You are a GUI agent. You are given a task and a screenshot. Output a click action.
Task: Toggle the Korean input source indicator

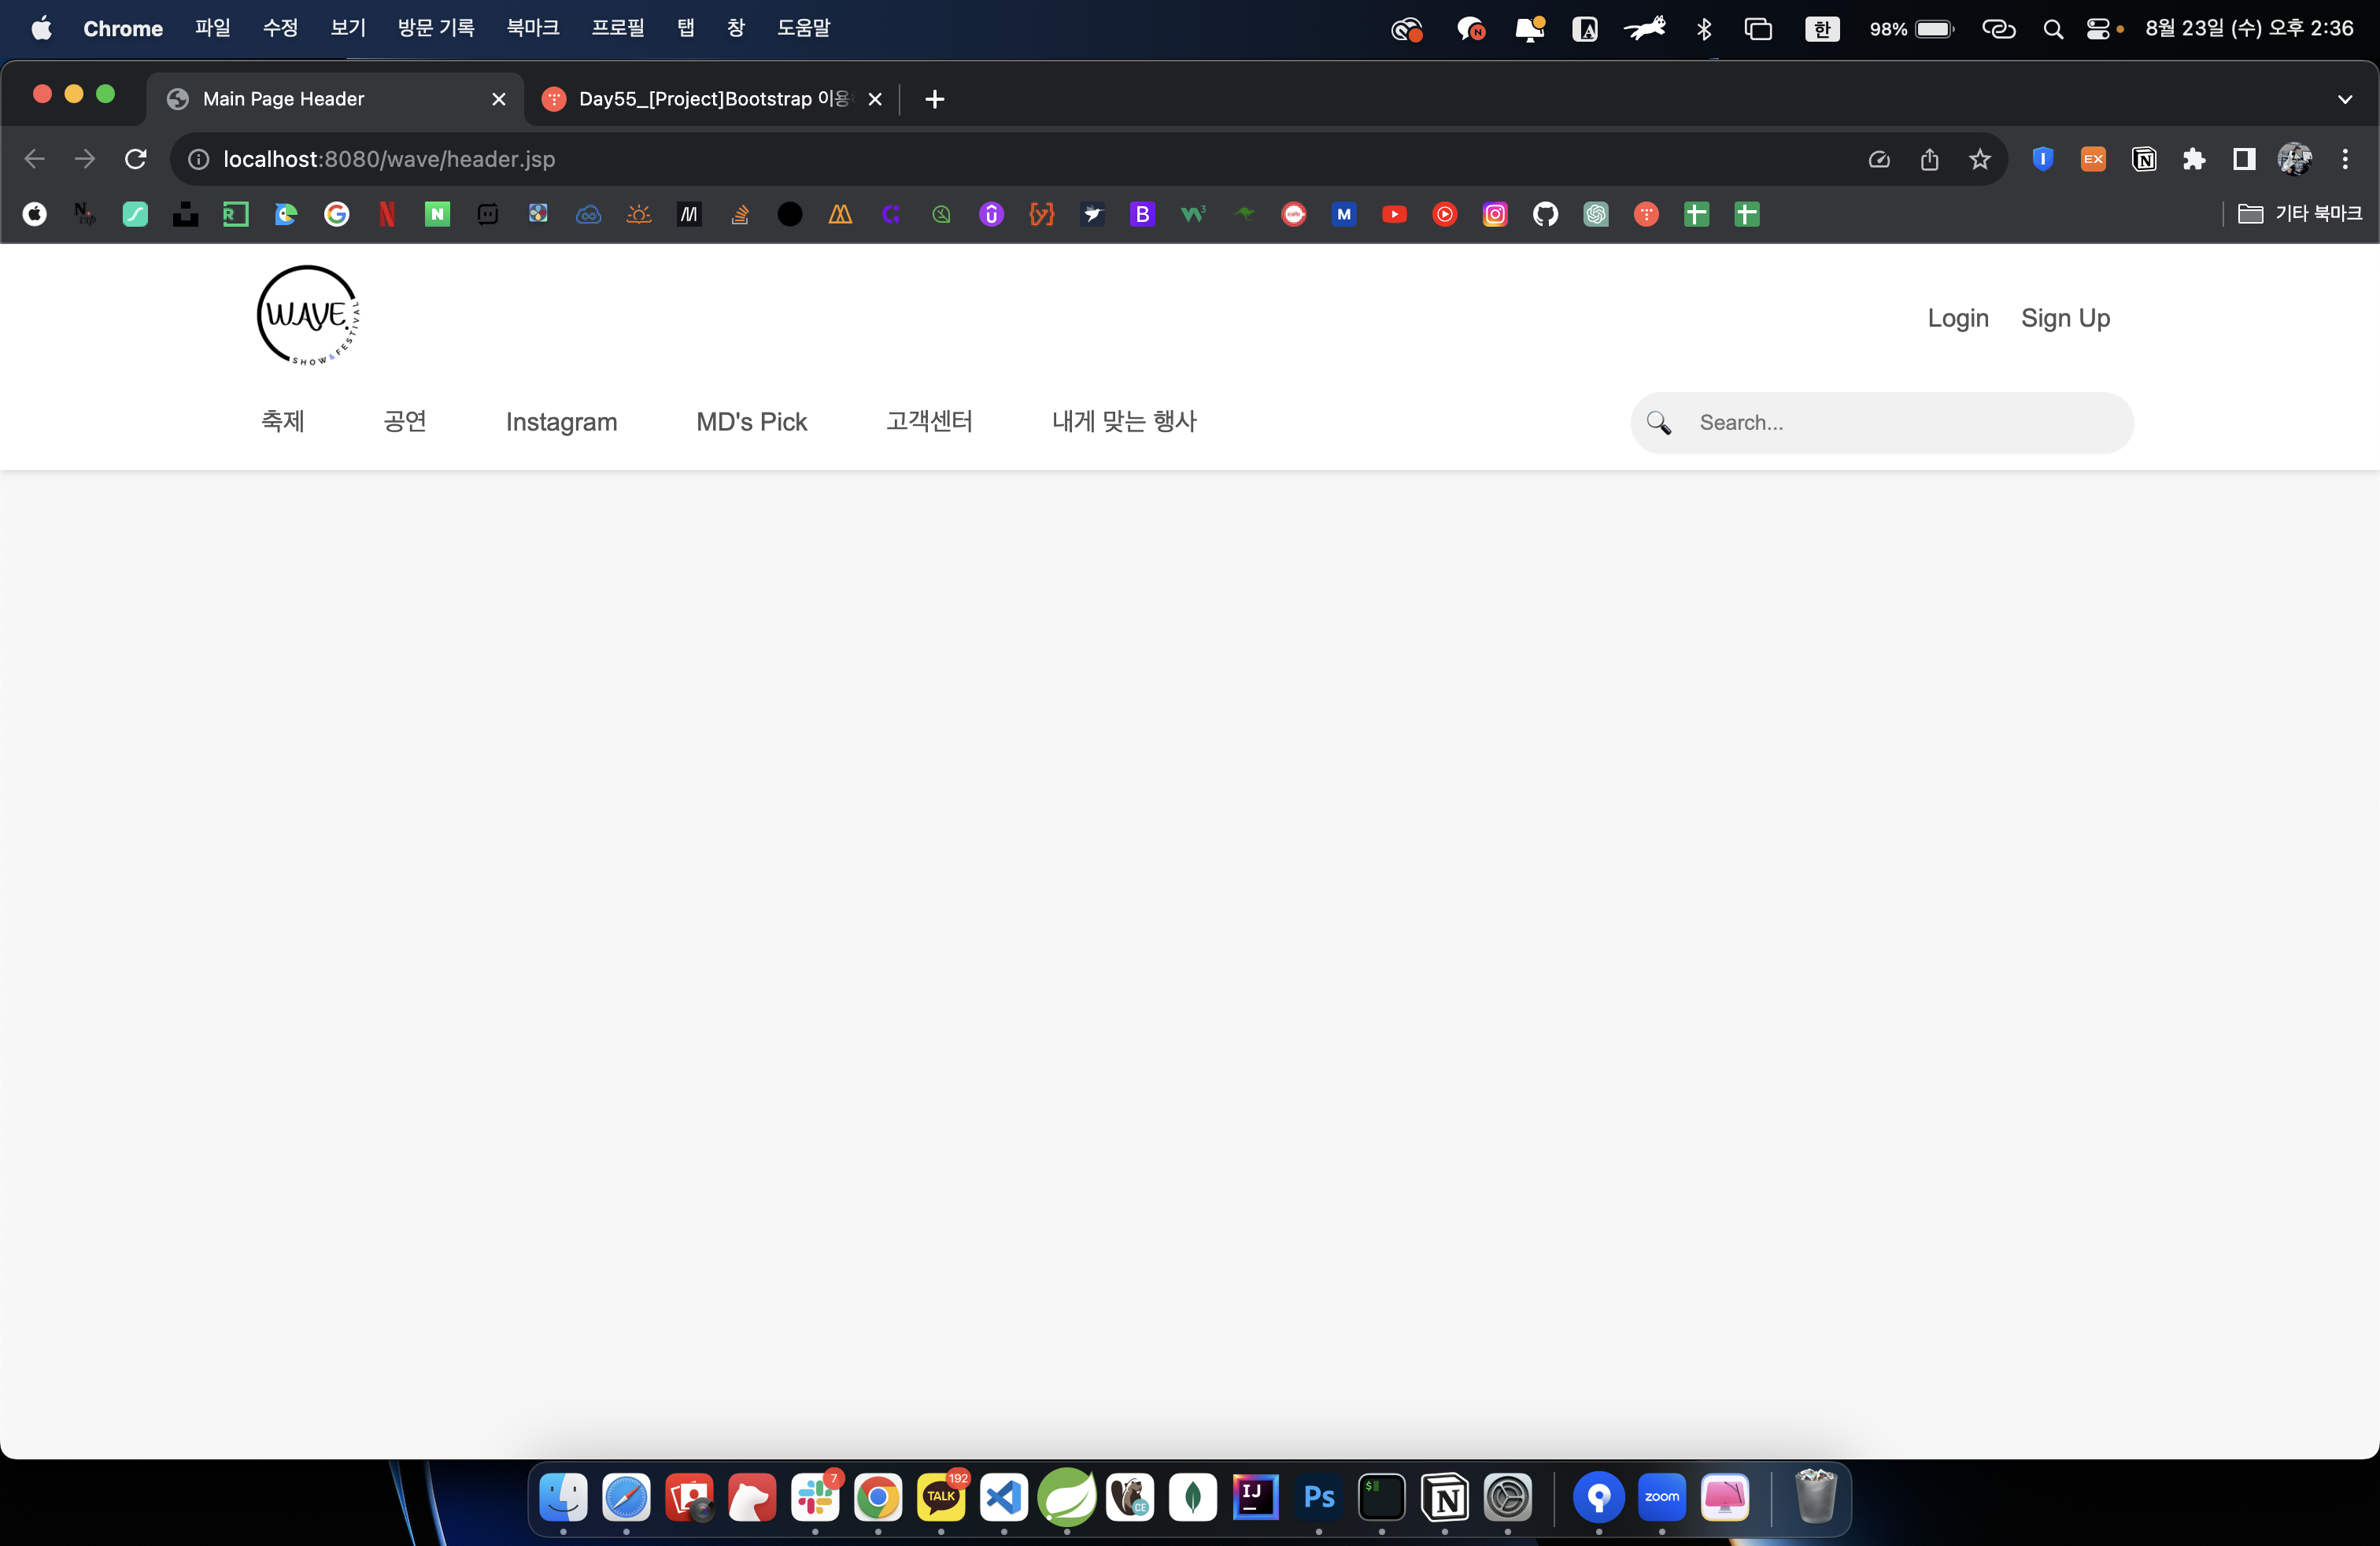(x=1821, y=29)
